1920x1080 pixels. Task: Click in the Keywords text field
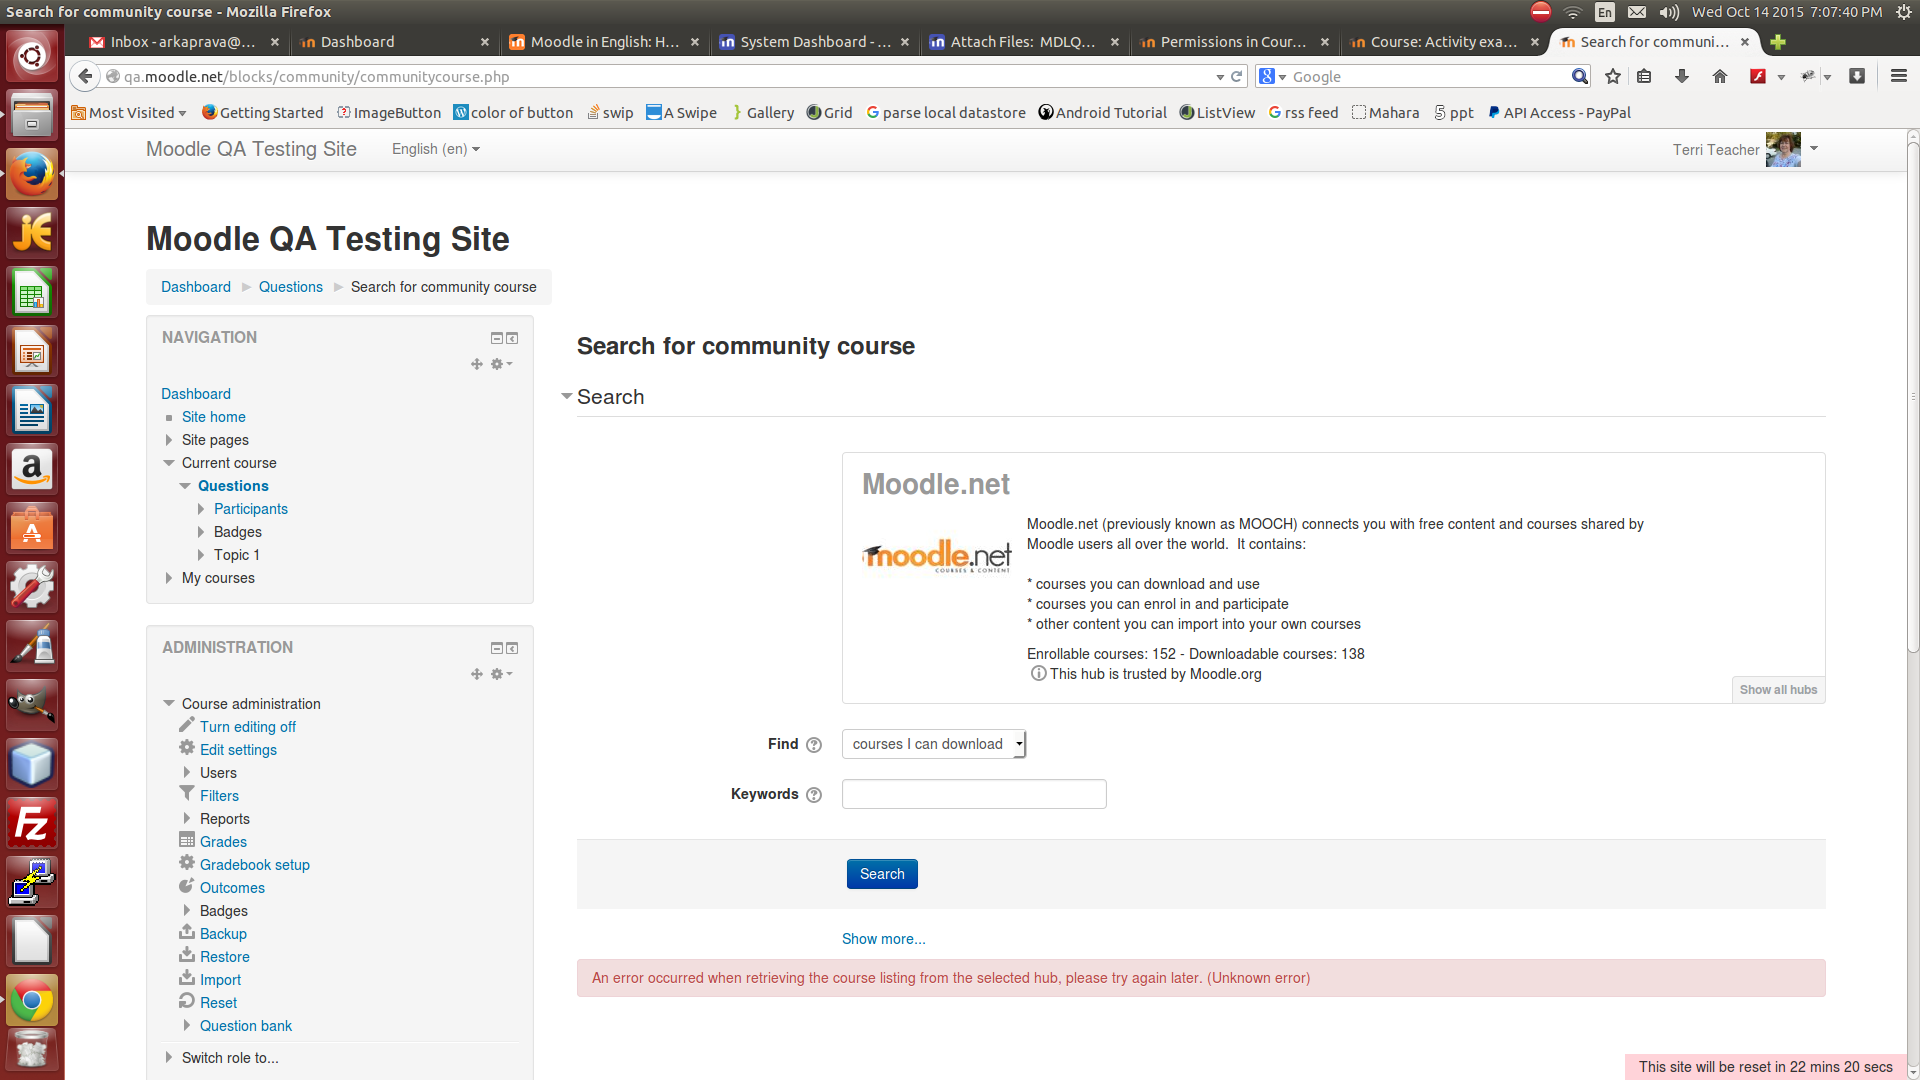click(x=974, y=794)
